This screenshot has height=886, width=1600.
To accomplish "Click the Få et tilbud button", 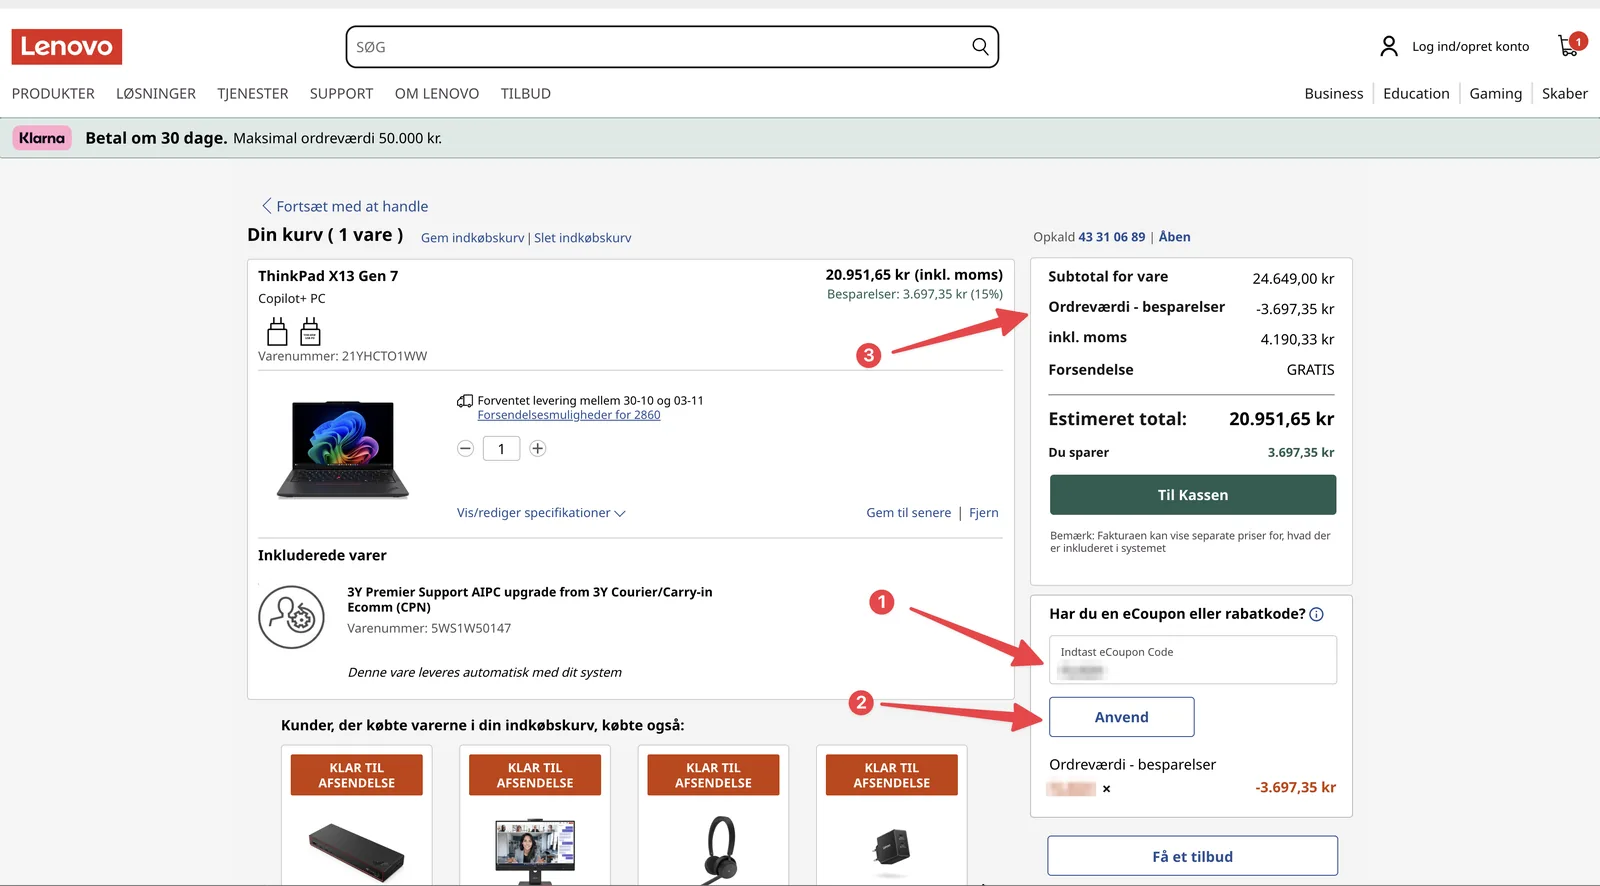I will (x=1193, y=857).
